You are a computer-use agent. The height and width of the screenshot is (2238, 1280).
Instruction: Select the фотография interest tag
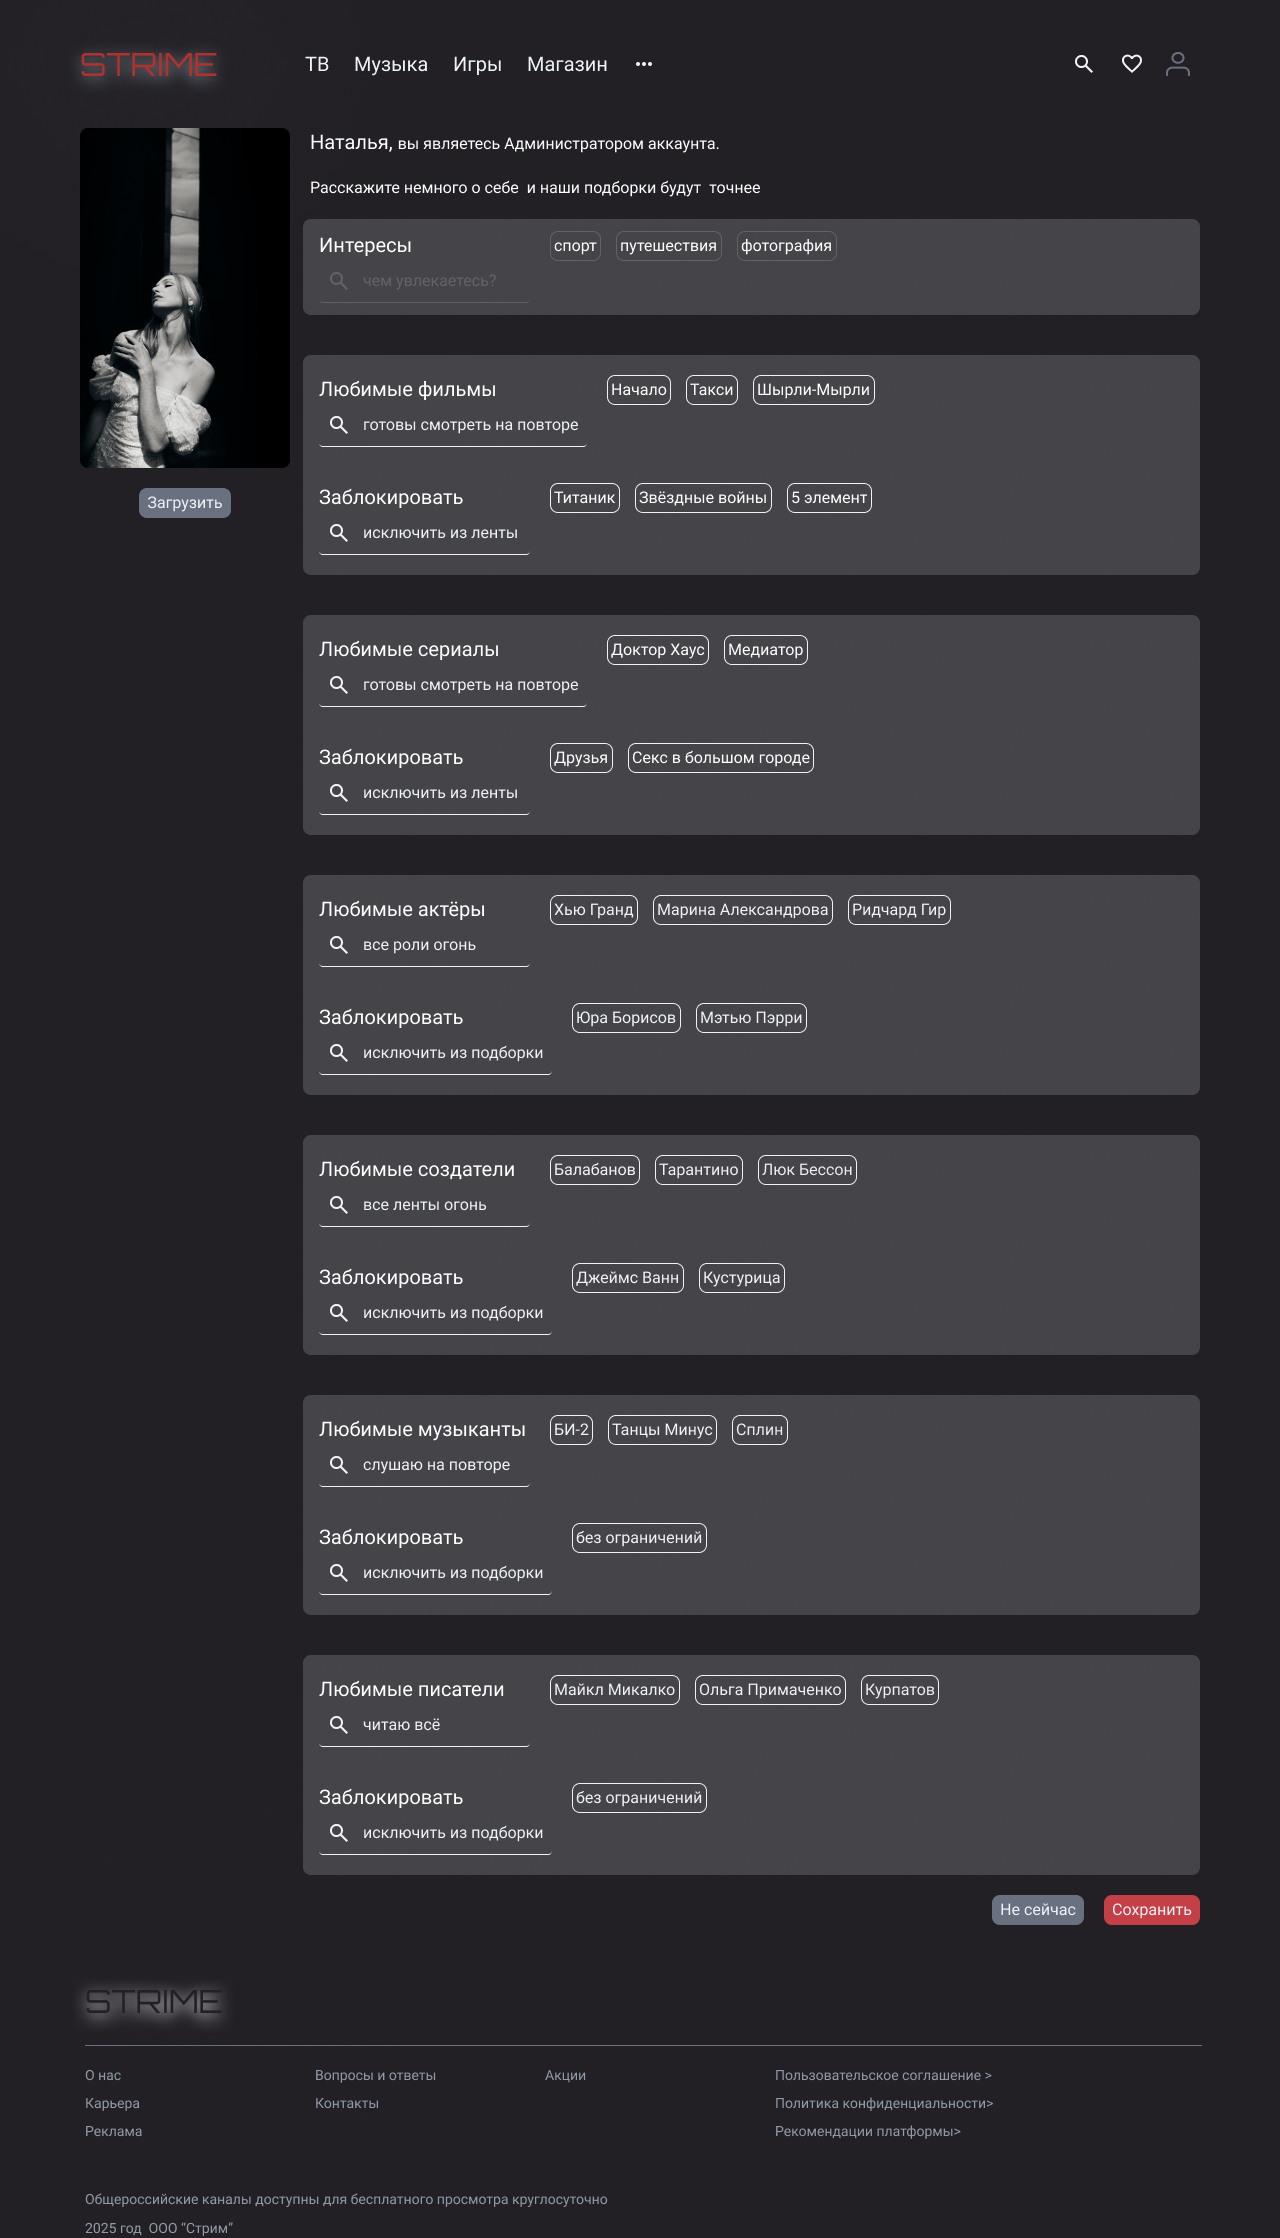[786, 246]
